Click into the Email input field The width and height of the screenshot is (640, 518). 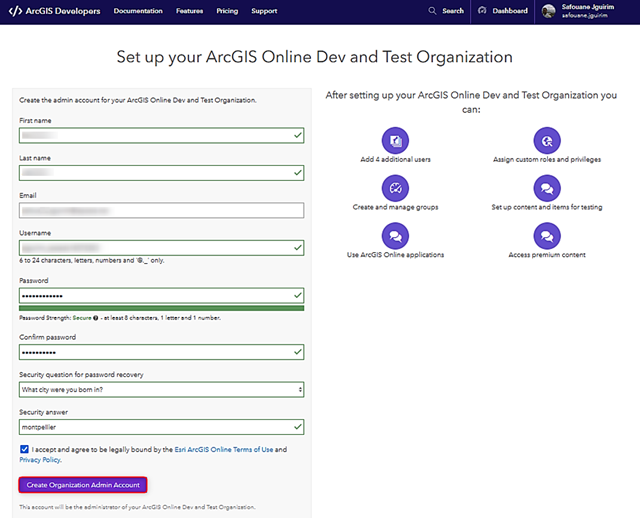(x=161, y=210)
